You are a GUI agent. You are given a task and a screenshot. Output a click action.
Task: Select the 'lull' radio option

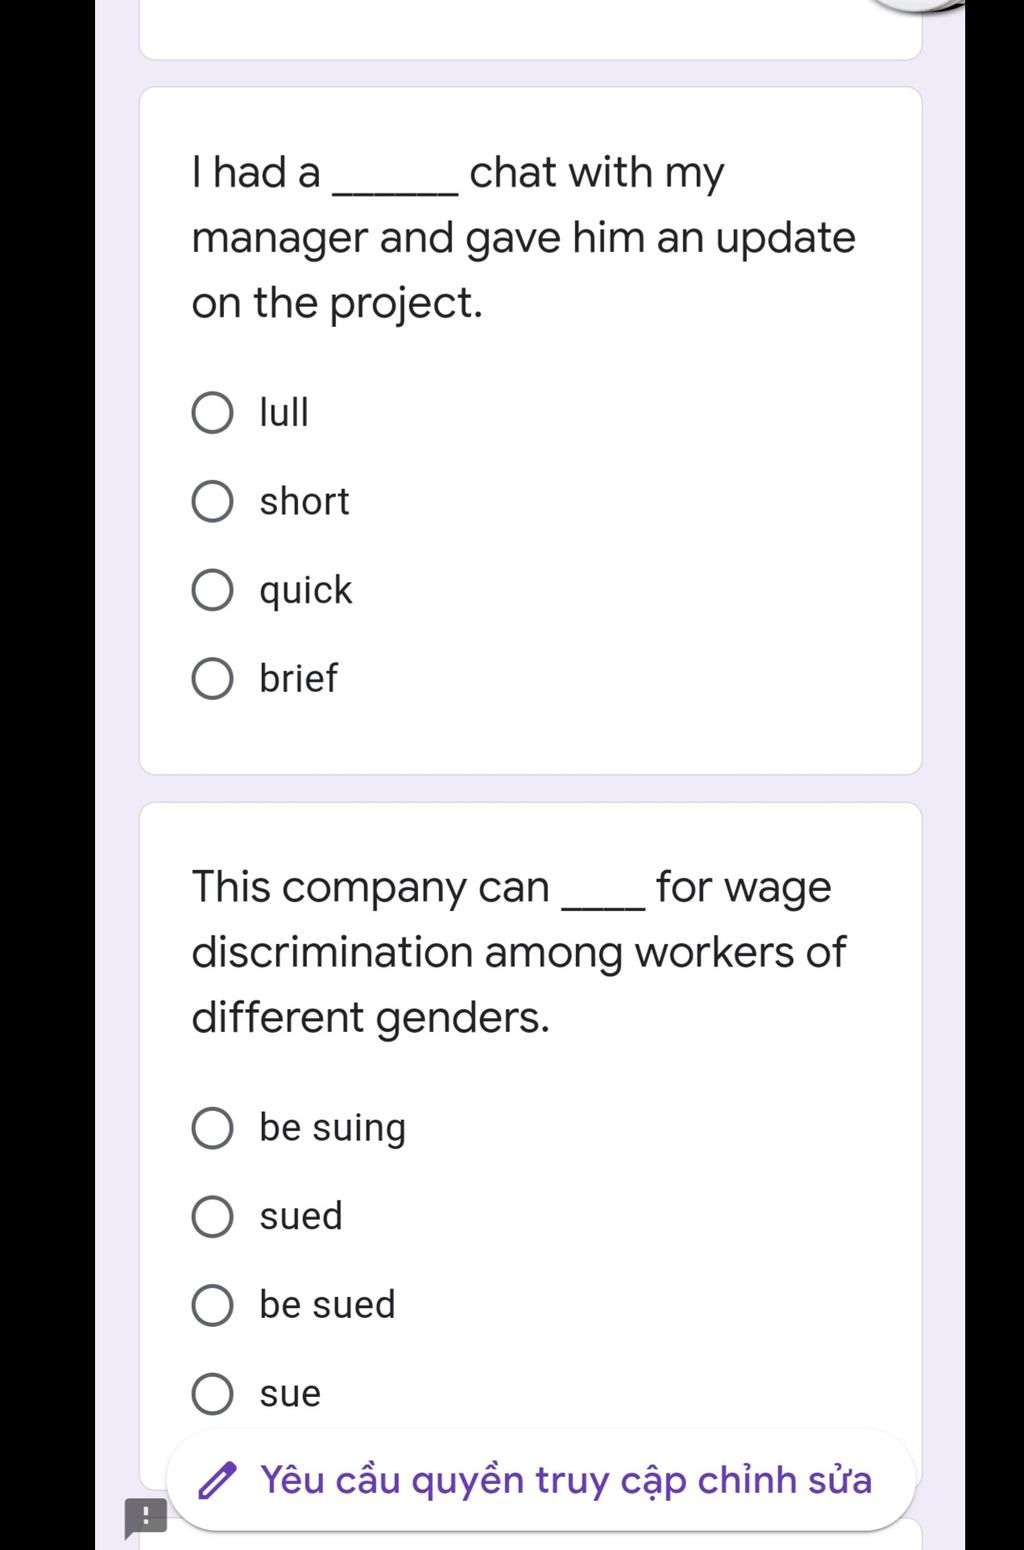pos(212,413)
